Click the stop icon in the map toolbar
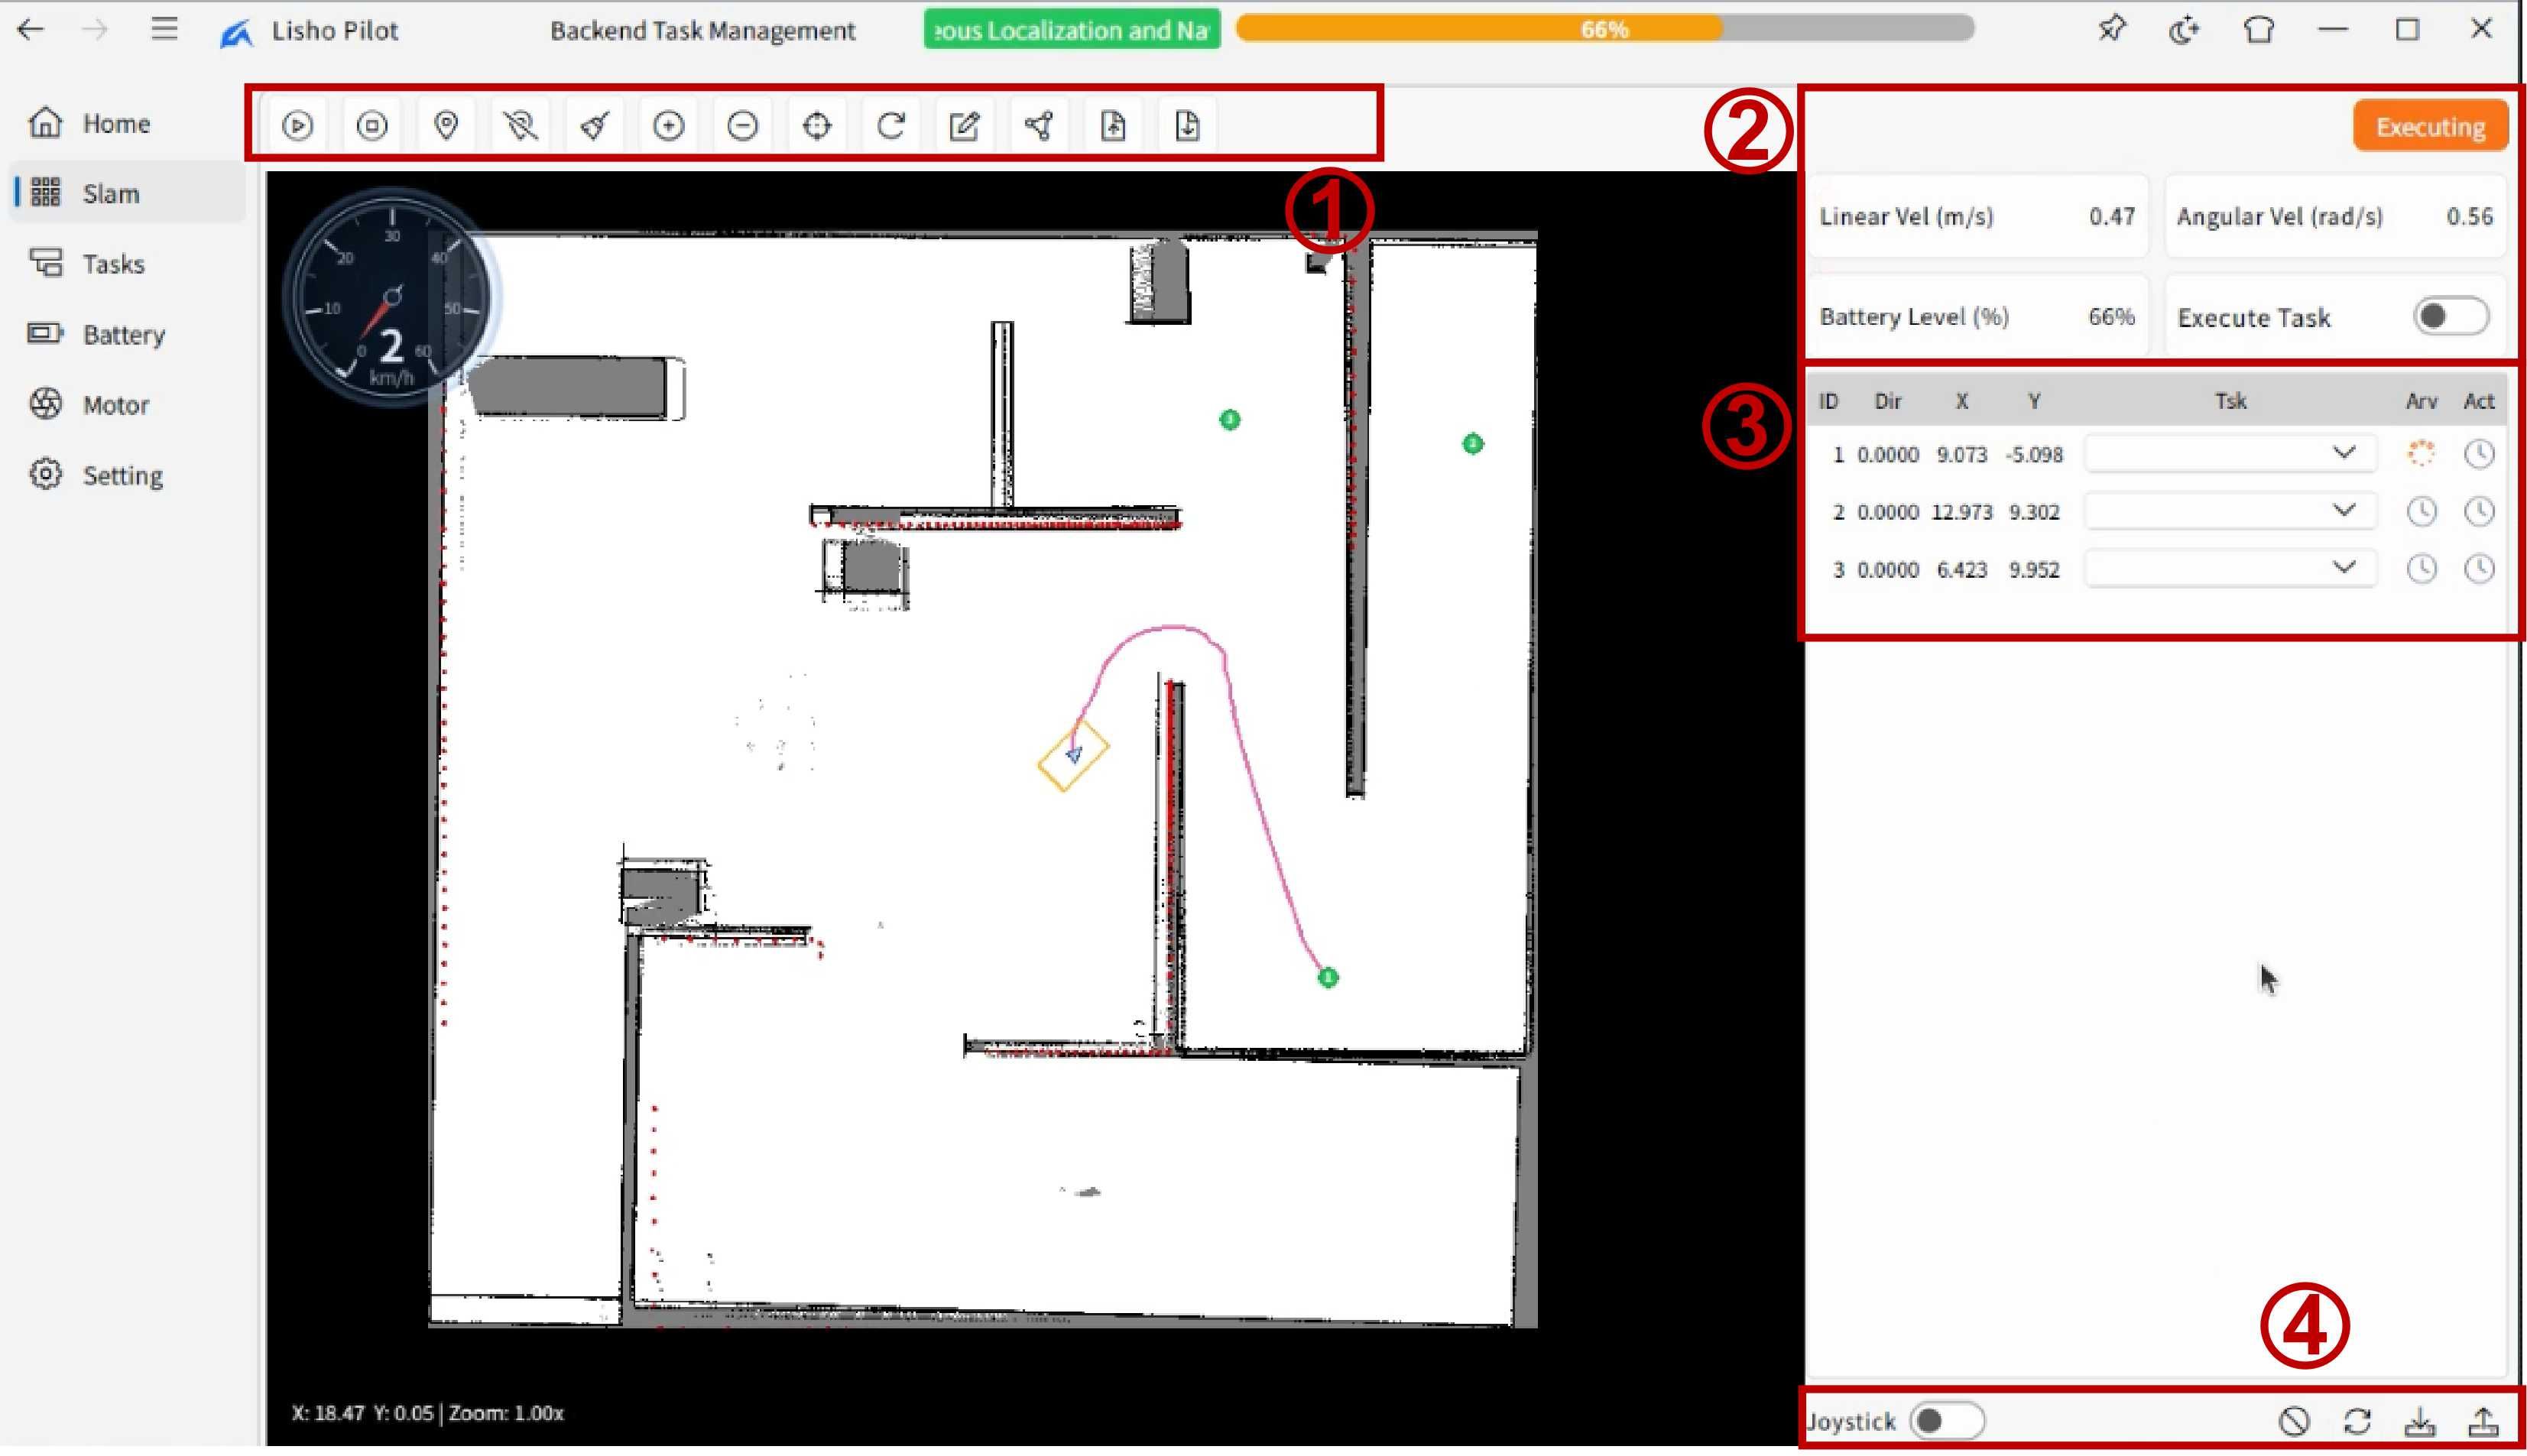This screenshot has width=2527, height=1456. coord(372,126)
